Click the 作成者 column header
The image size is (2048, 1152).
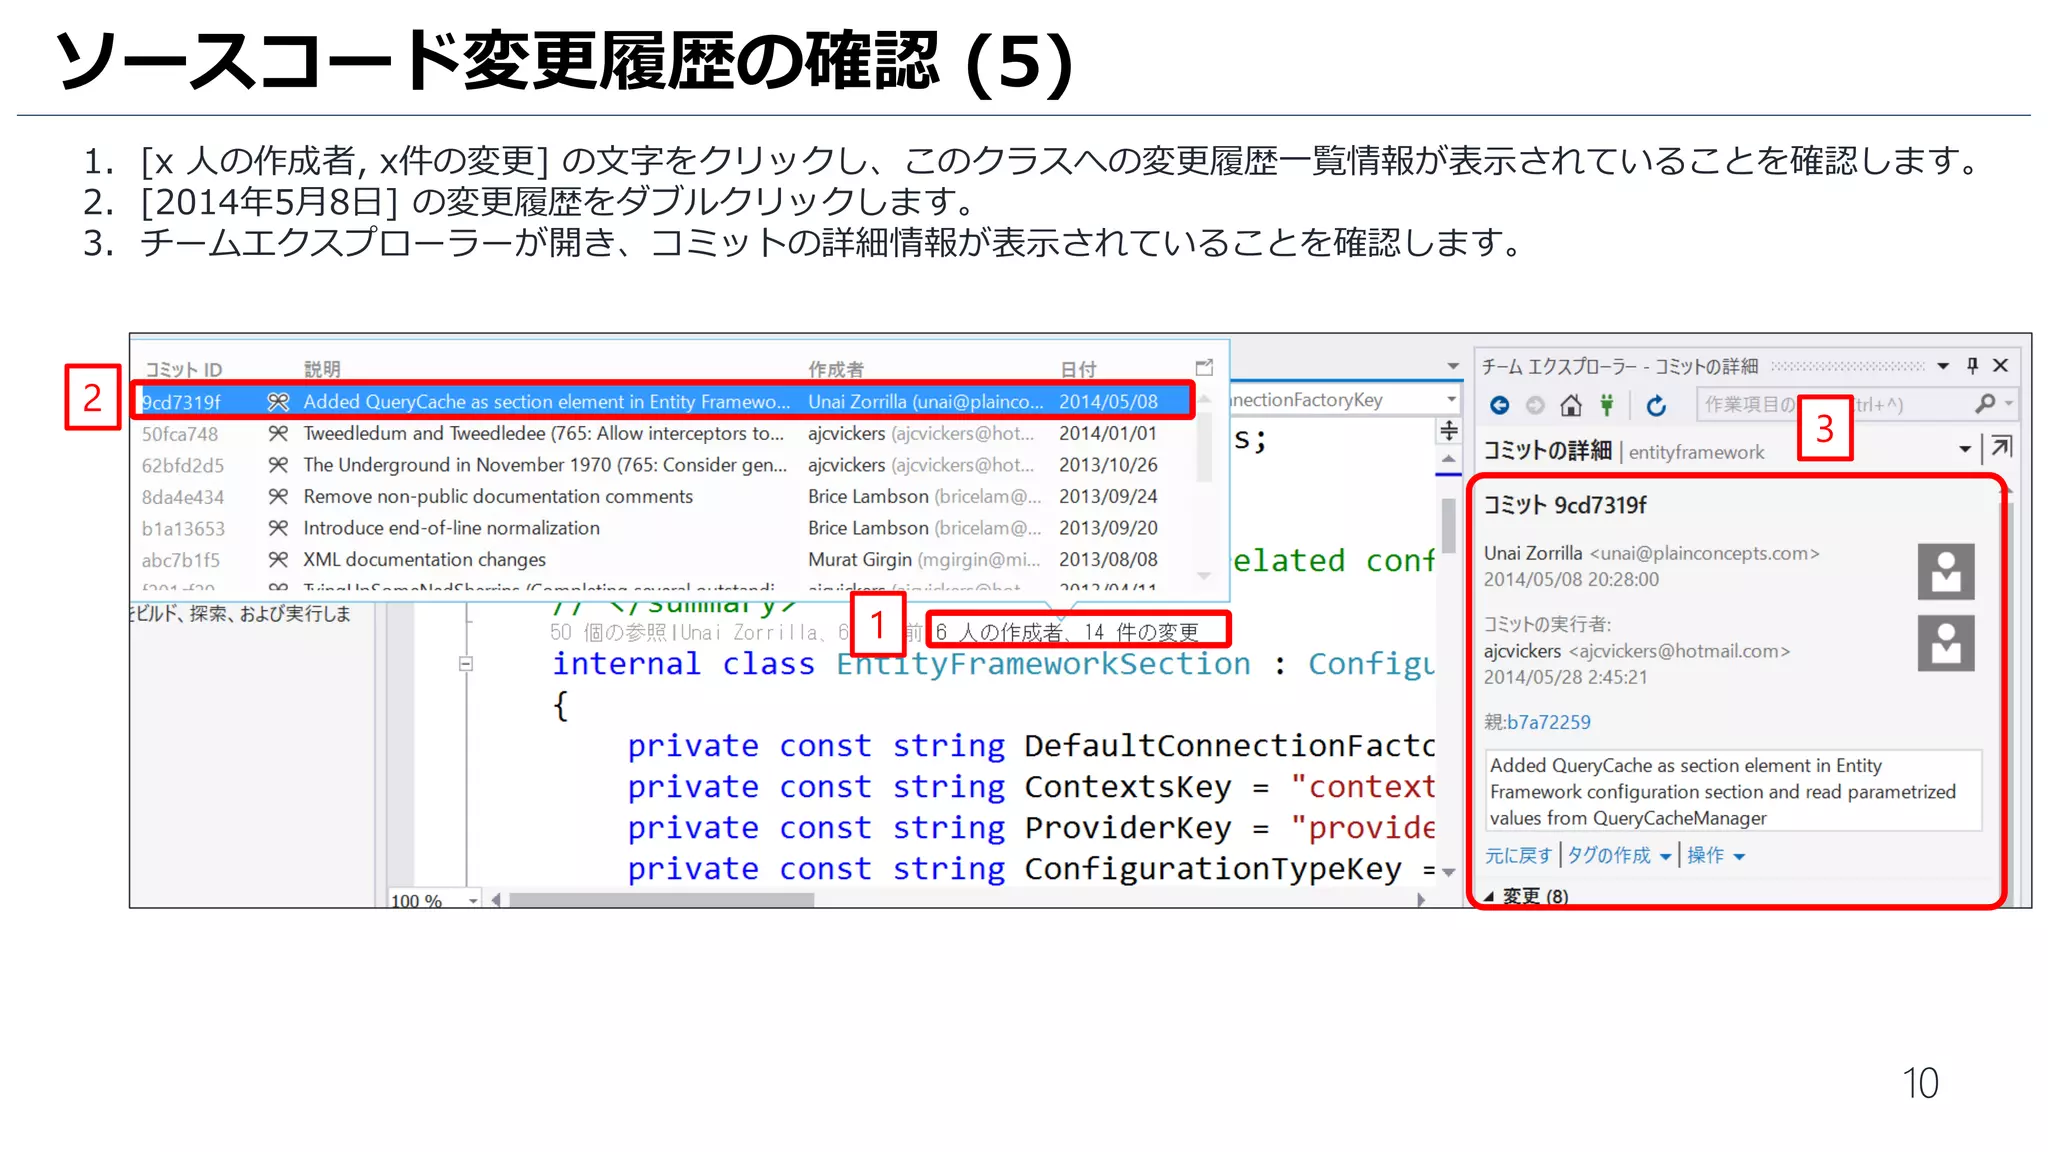836,369
